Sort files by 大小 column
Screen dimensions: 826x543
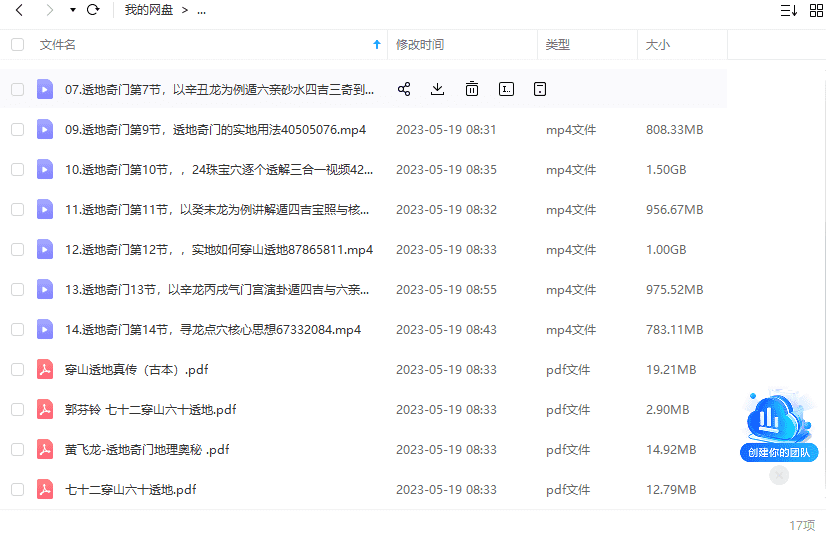[x=658, y=45]
